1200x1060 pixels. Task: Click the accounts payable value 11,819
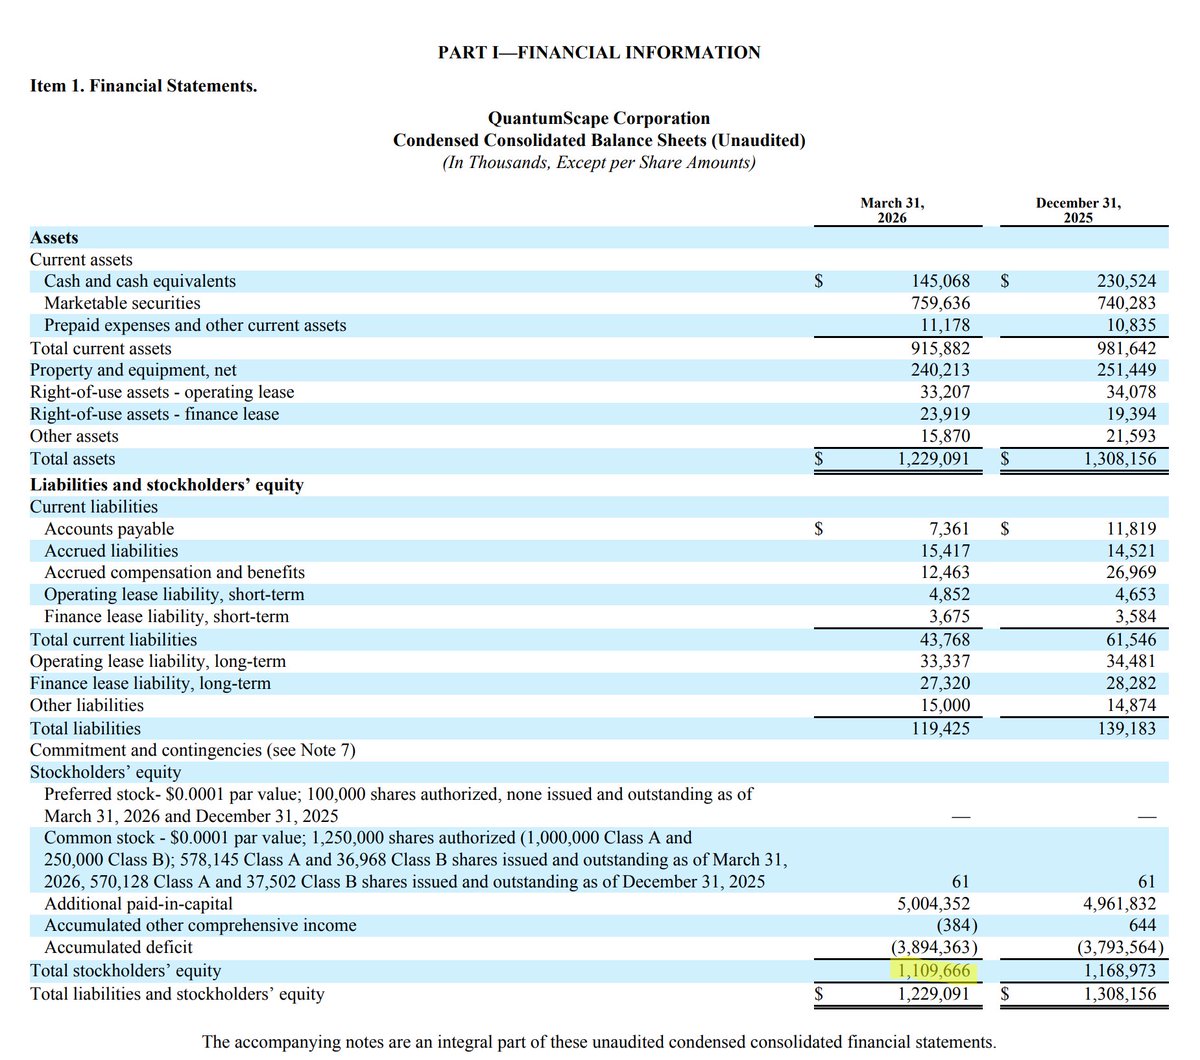click(1129, 529)
